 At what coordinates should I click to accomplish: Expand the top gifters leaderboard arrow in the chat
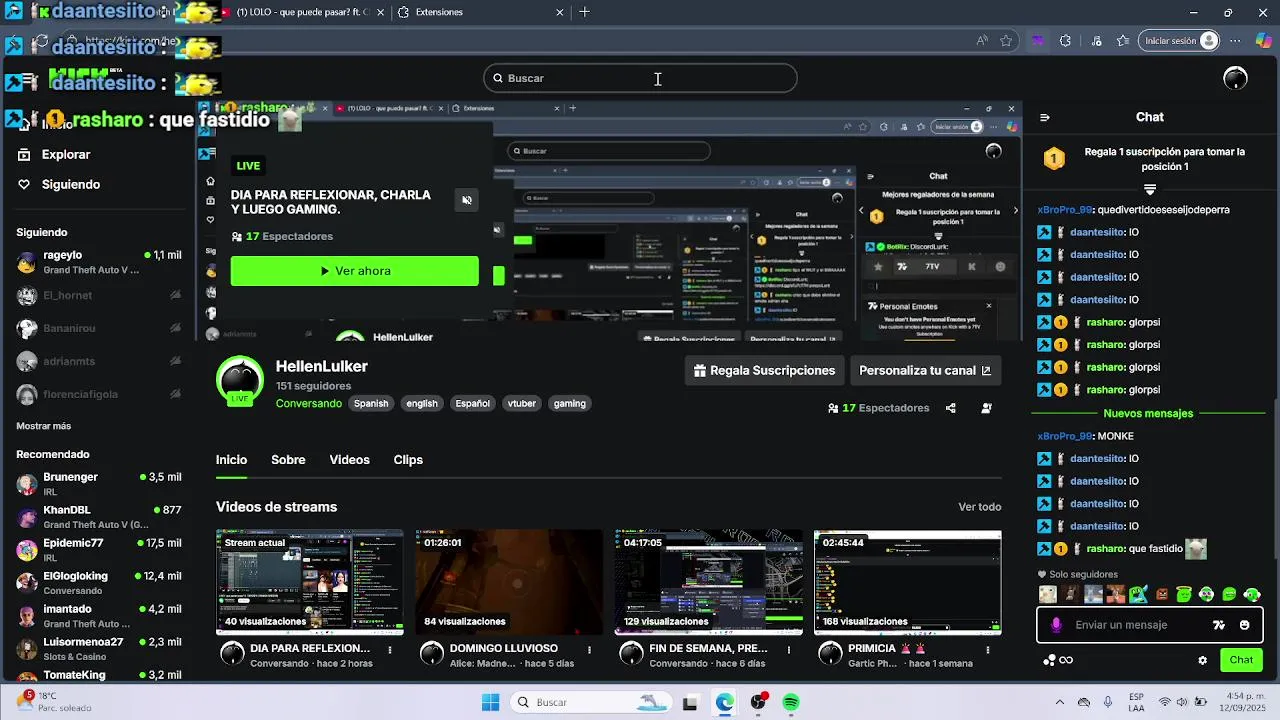[x=1150, y=190]
